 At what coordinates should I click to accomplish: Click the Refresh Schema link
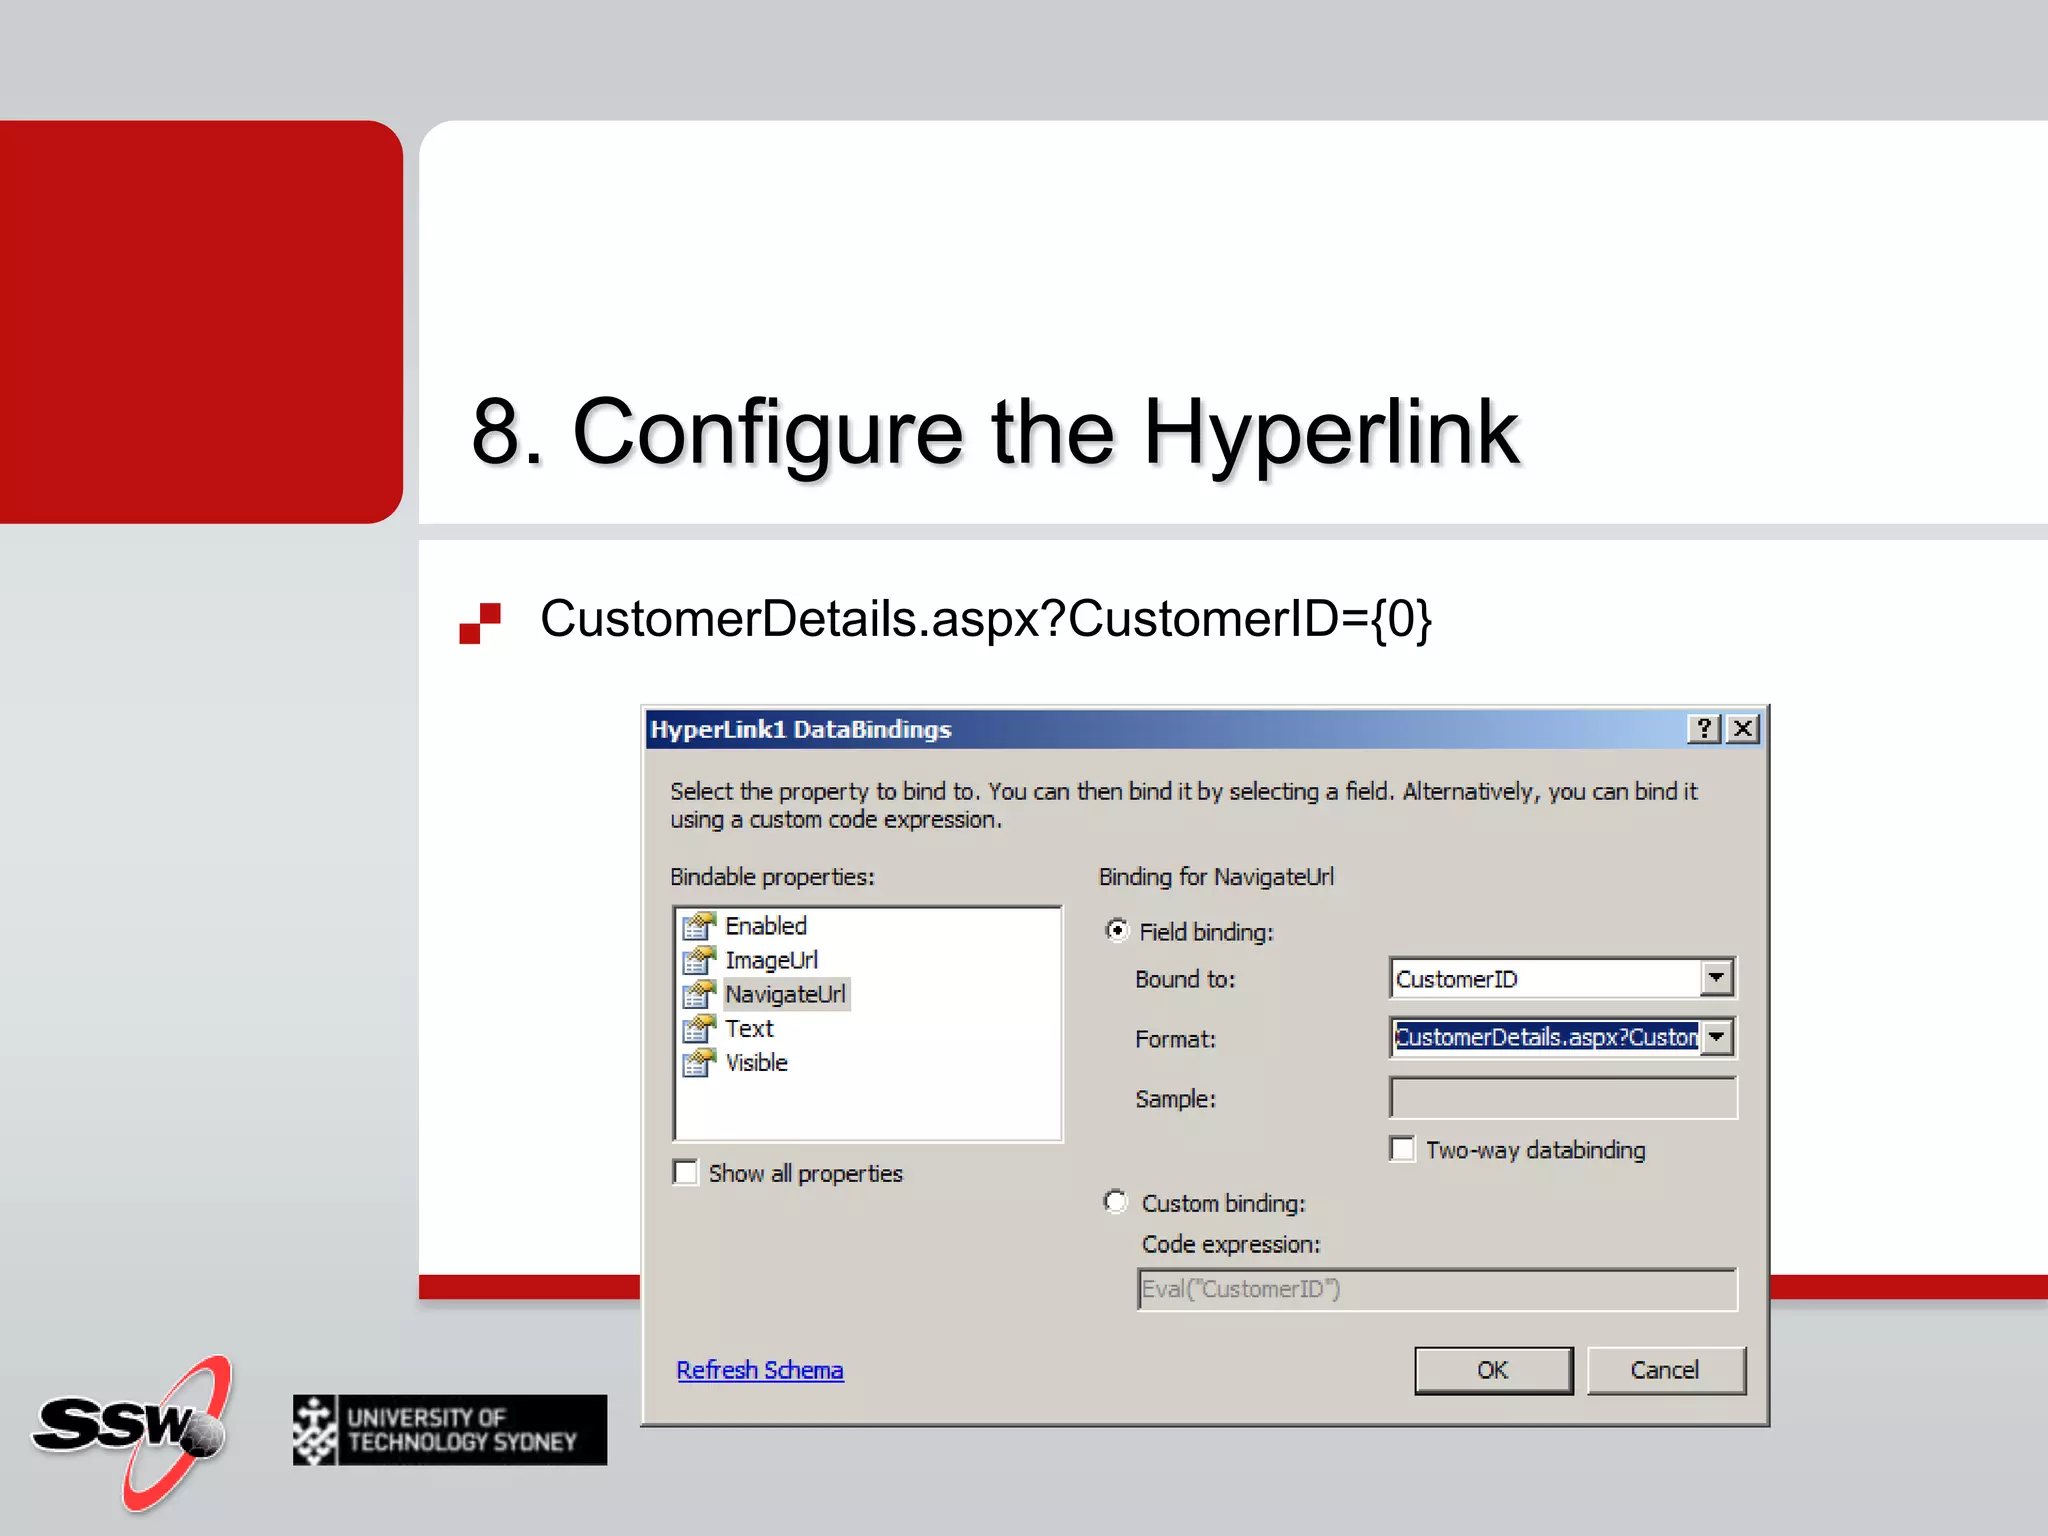(x=760, y=1370)
